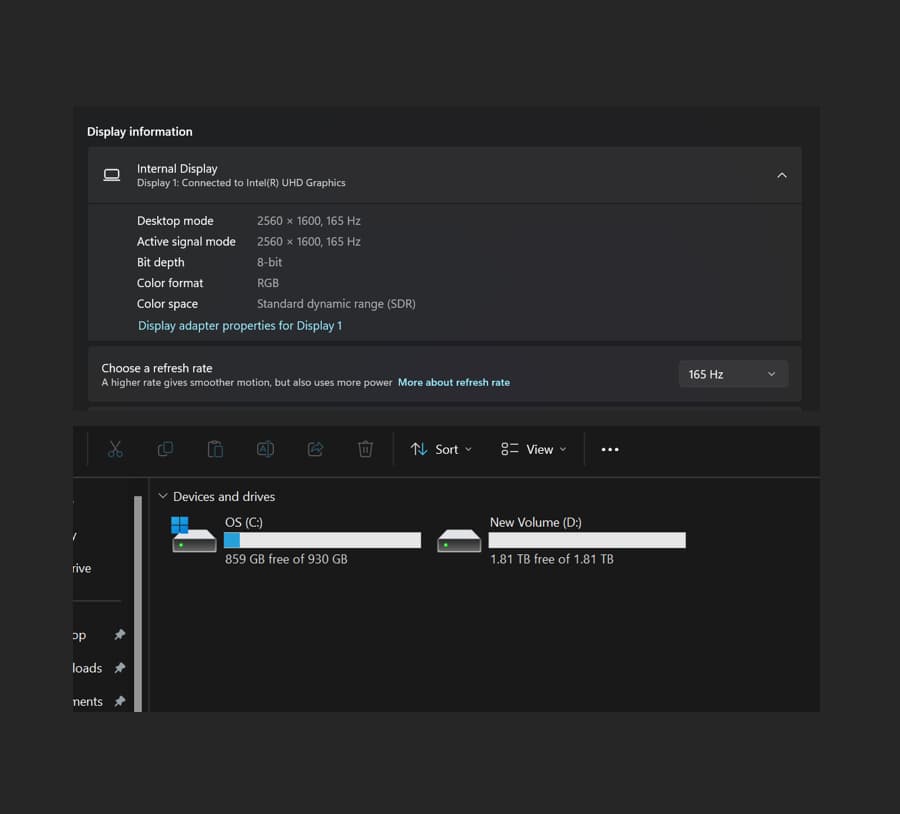The width and height of the screenshot is (900, 814).
Task: Click the Delete trash can icon
Action: click(x=365, y=449)
